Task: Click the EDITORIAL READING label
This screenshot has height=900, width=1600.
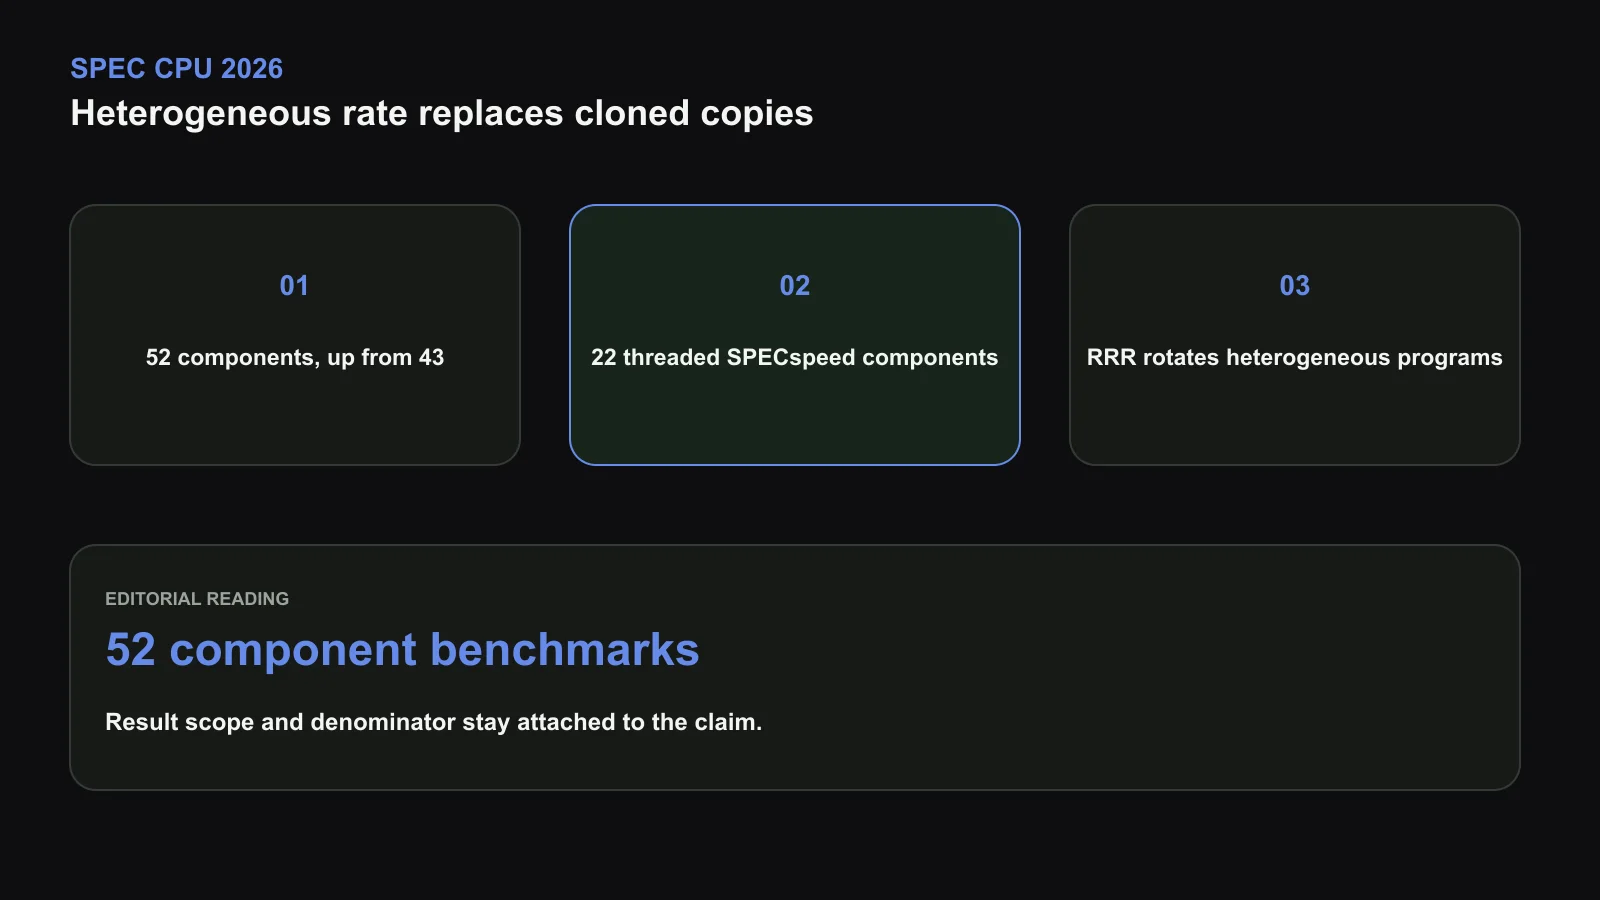Action: pos(197,599)
